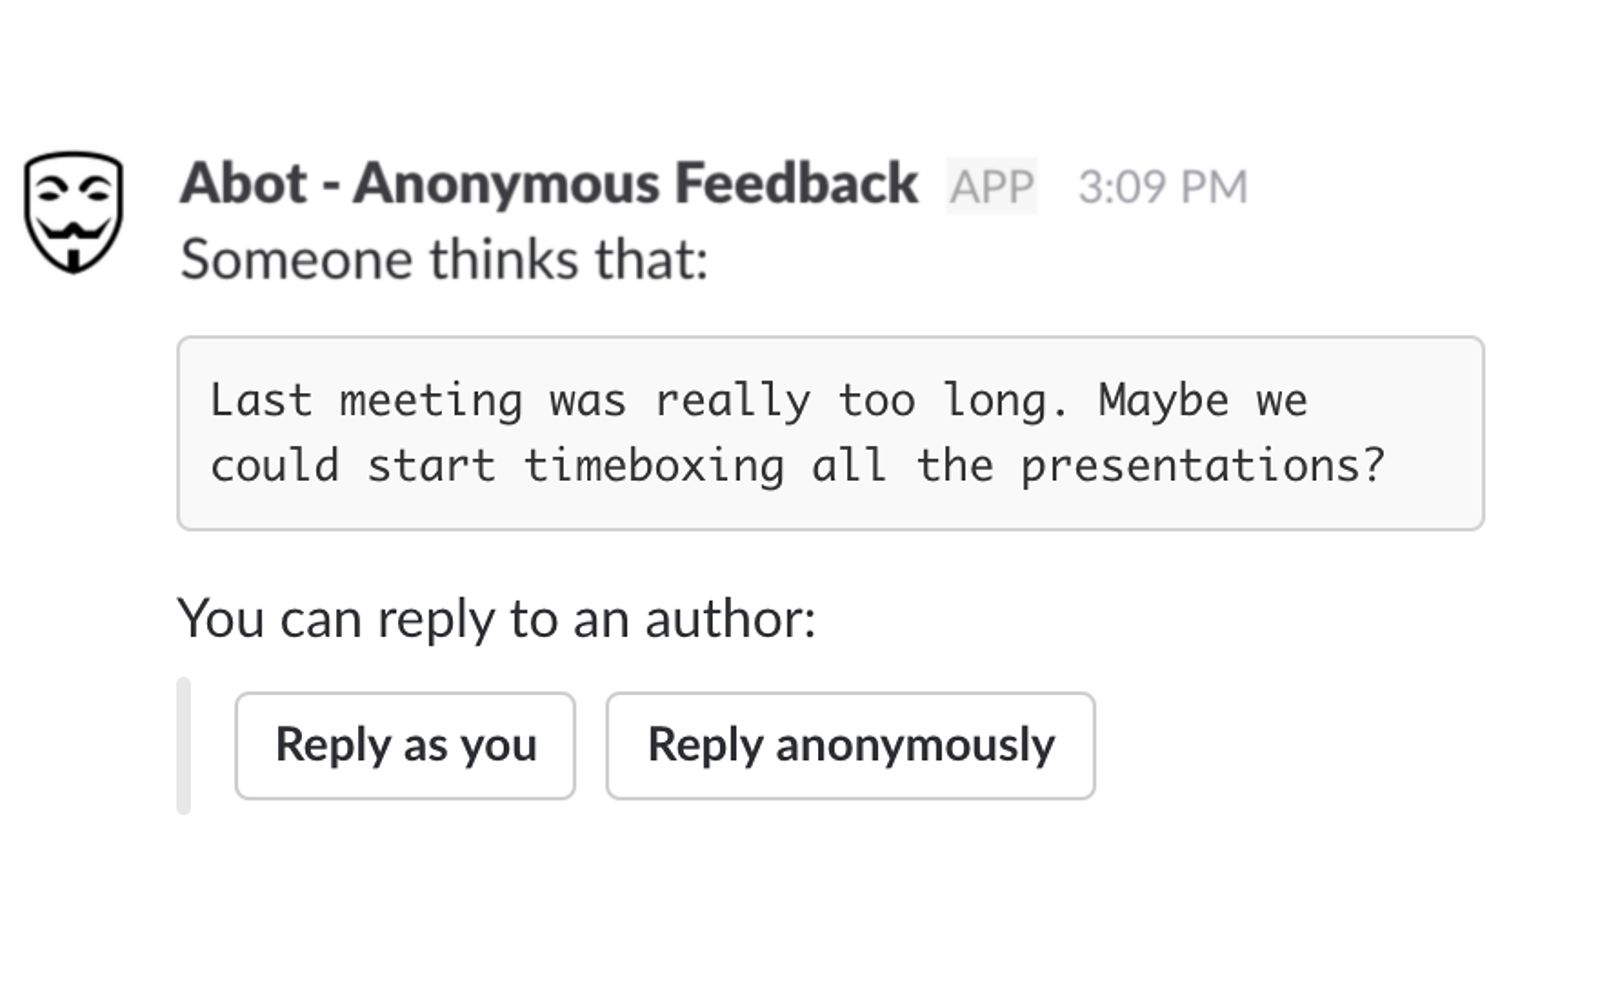Open the Abot - Anonymous Feedback app profile

click(548, 184)
